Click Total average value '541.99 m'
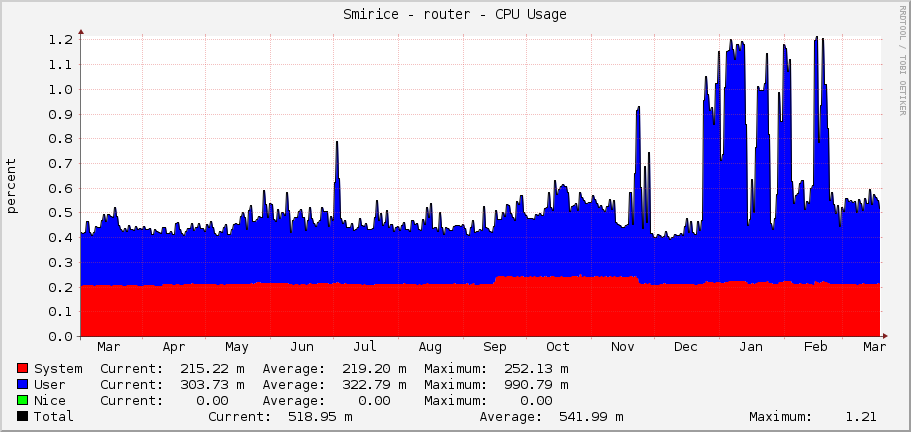 (x=591, y=416)
